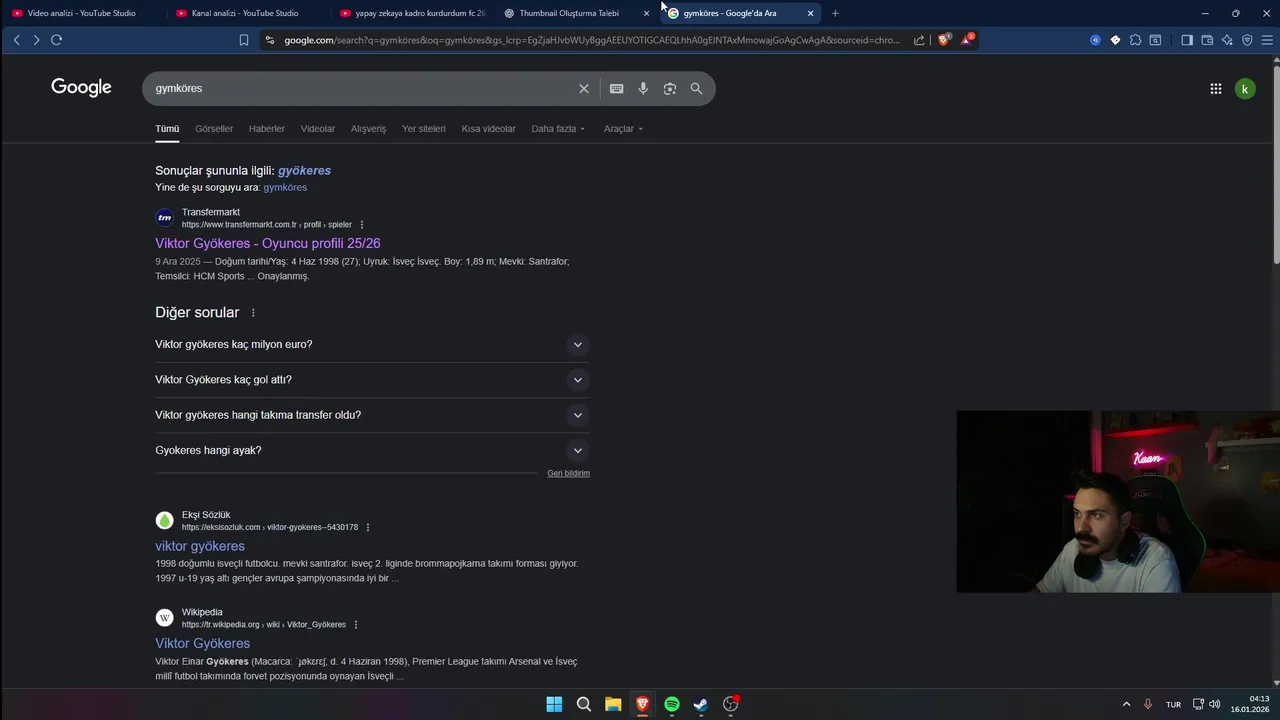Open a new browser tab with plus
Image resolution: width=1280 pixels, height=720 pixels.
[835, 13]
